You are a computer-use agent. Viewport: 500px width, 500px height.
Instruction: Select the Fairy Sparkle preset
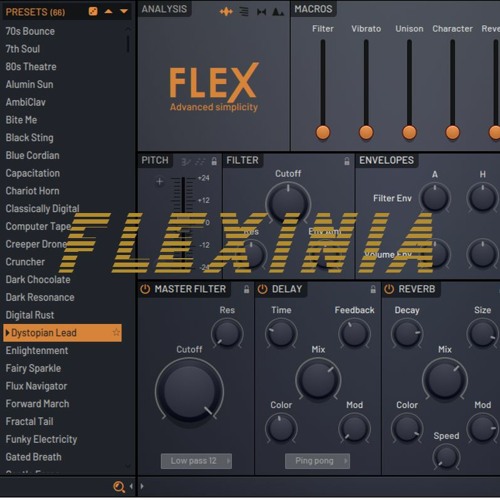tap(33, 368)
